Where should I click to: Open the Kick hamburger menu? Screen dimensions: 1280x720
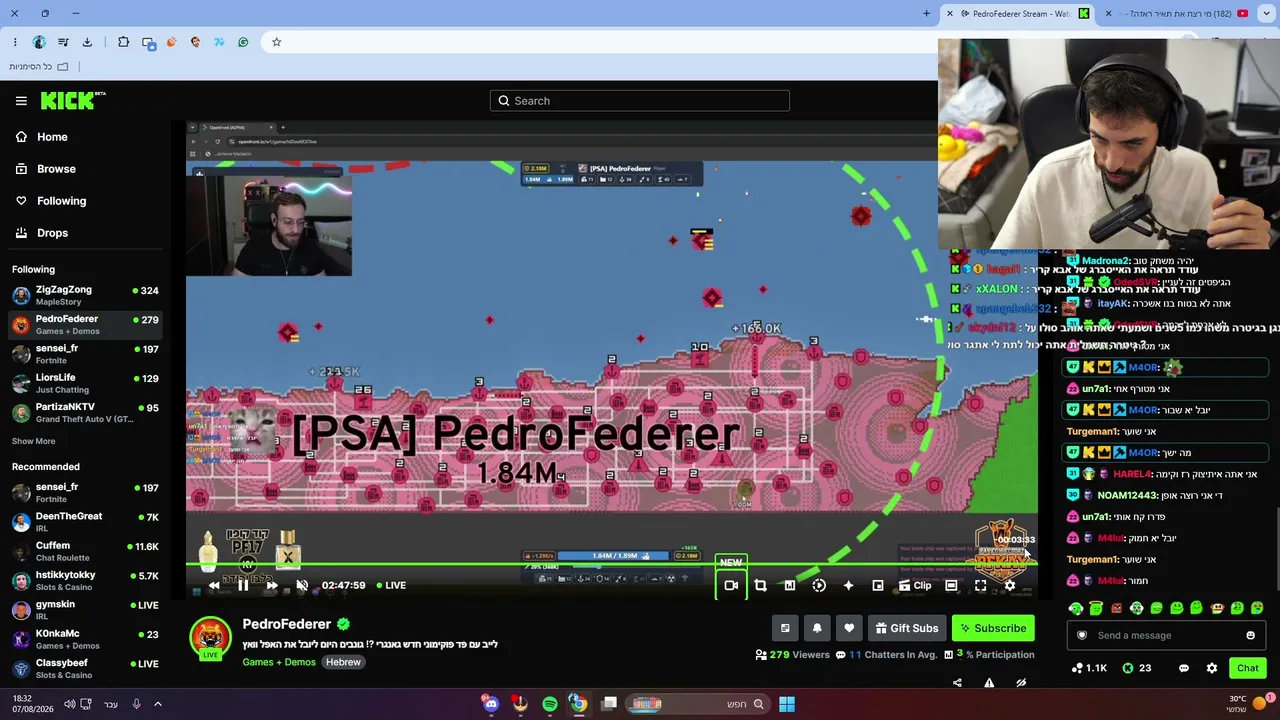[x=21, y=100]
